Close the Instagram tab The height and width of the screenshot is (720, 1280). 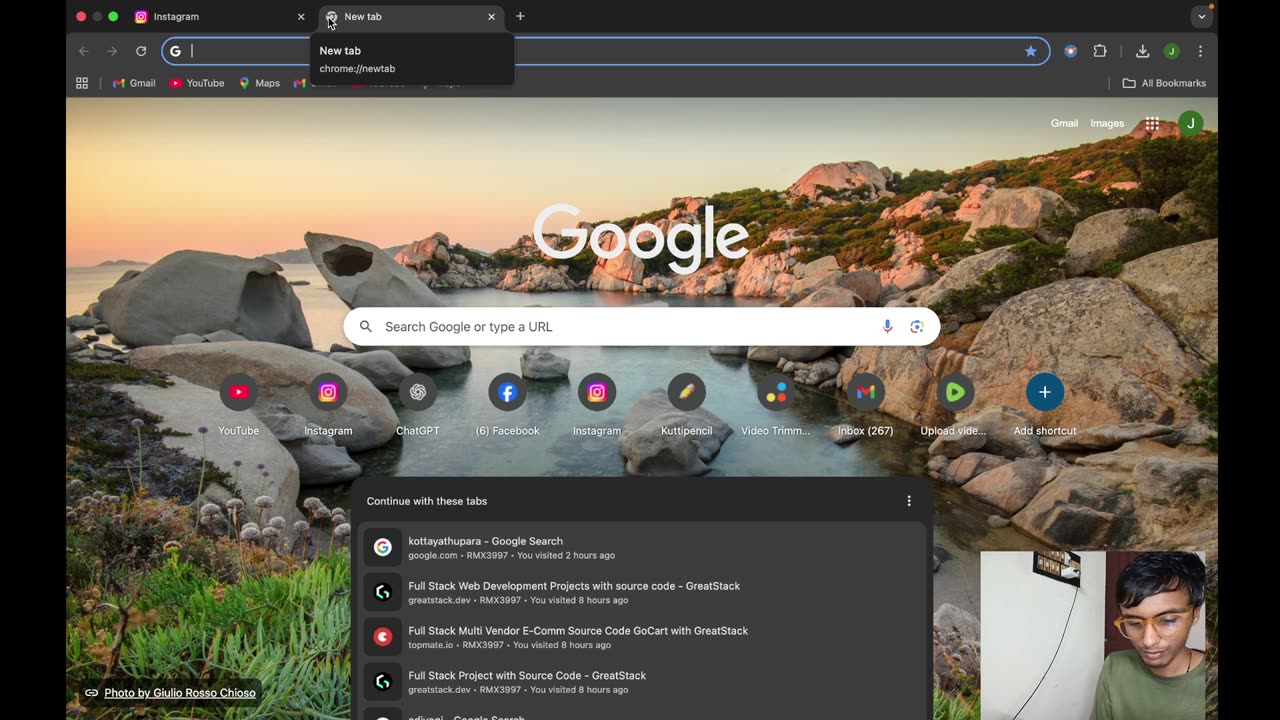(301, 17)
